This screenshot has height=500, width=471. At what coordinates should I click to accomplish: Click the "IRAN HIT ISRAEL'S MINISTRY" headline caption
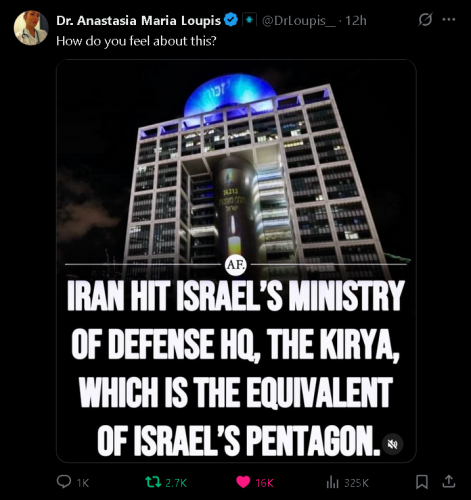236,296
